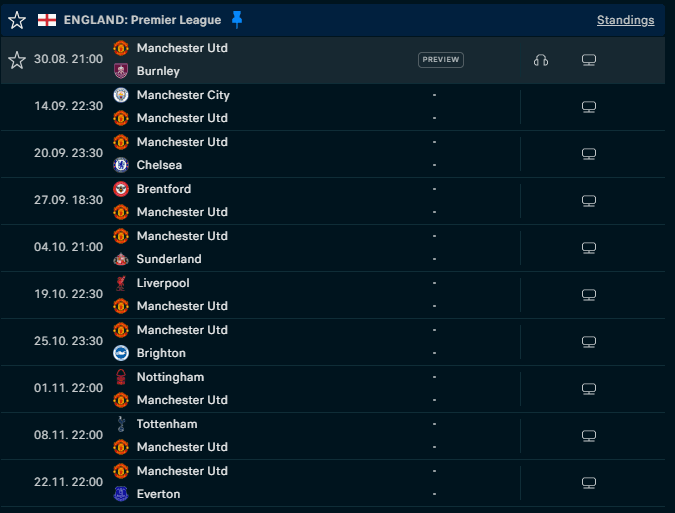Click the Manchester City club crest

pyautogui.click(x=121, y=95)
